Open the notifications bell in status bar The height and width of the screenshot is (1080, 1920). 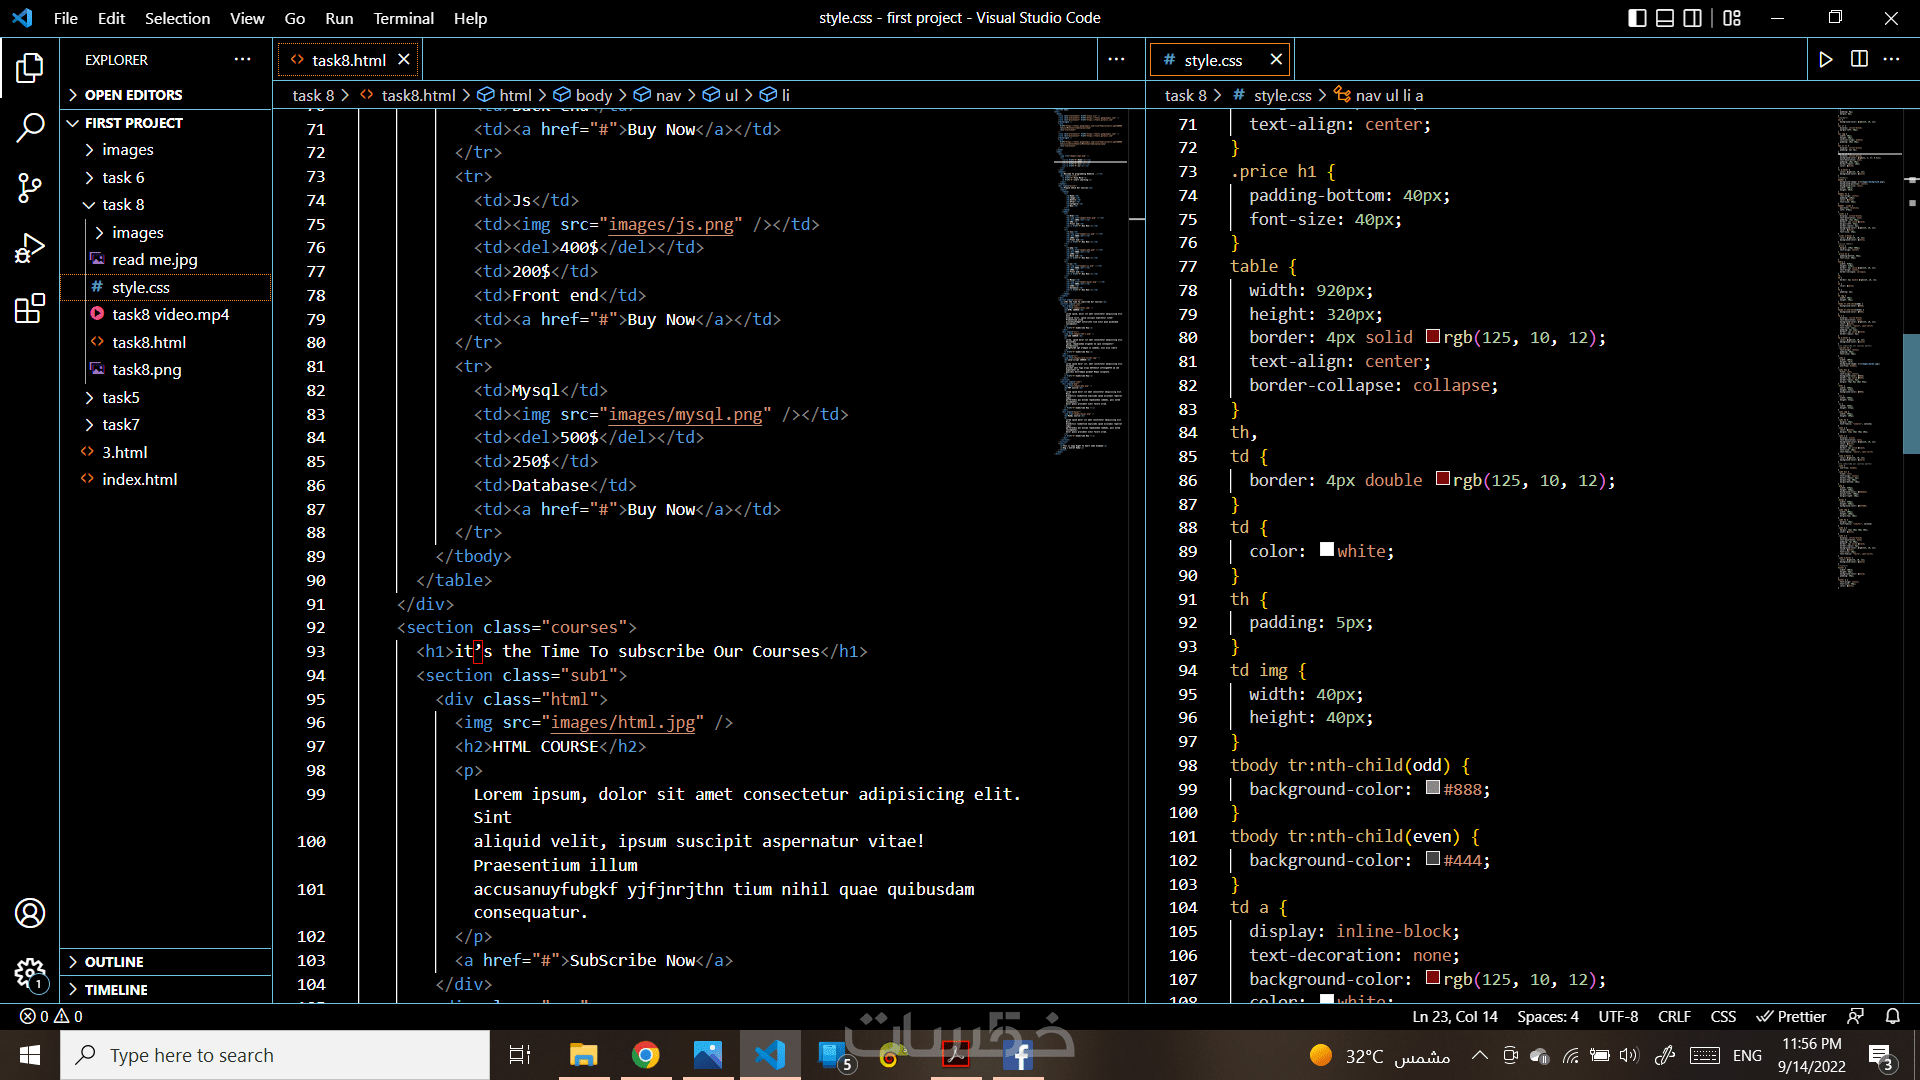[1893, 1016]
